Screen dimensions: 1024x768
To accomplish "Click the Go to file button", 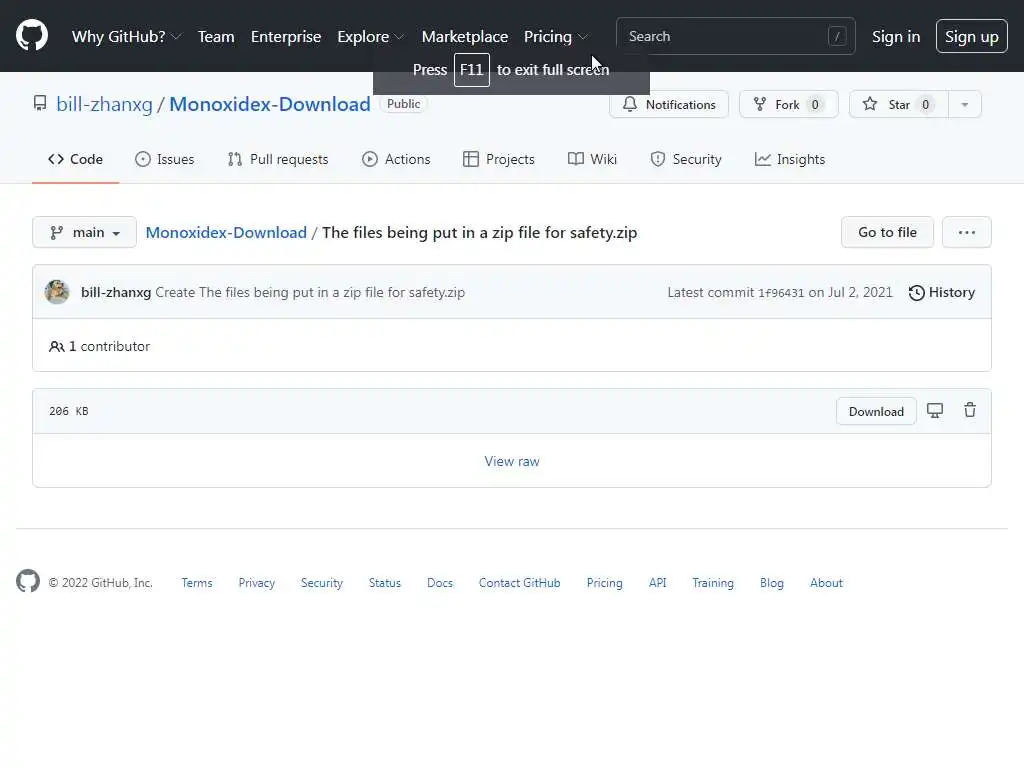I will coord(887,232).
